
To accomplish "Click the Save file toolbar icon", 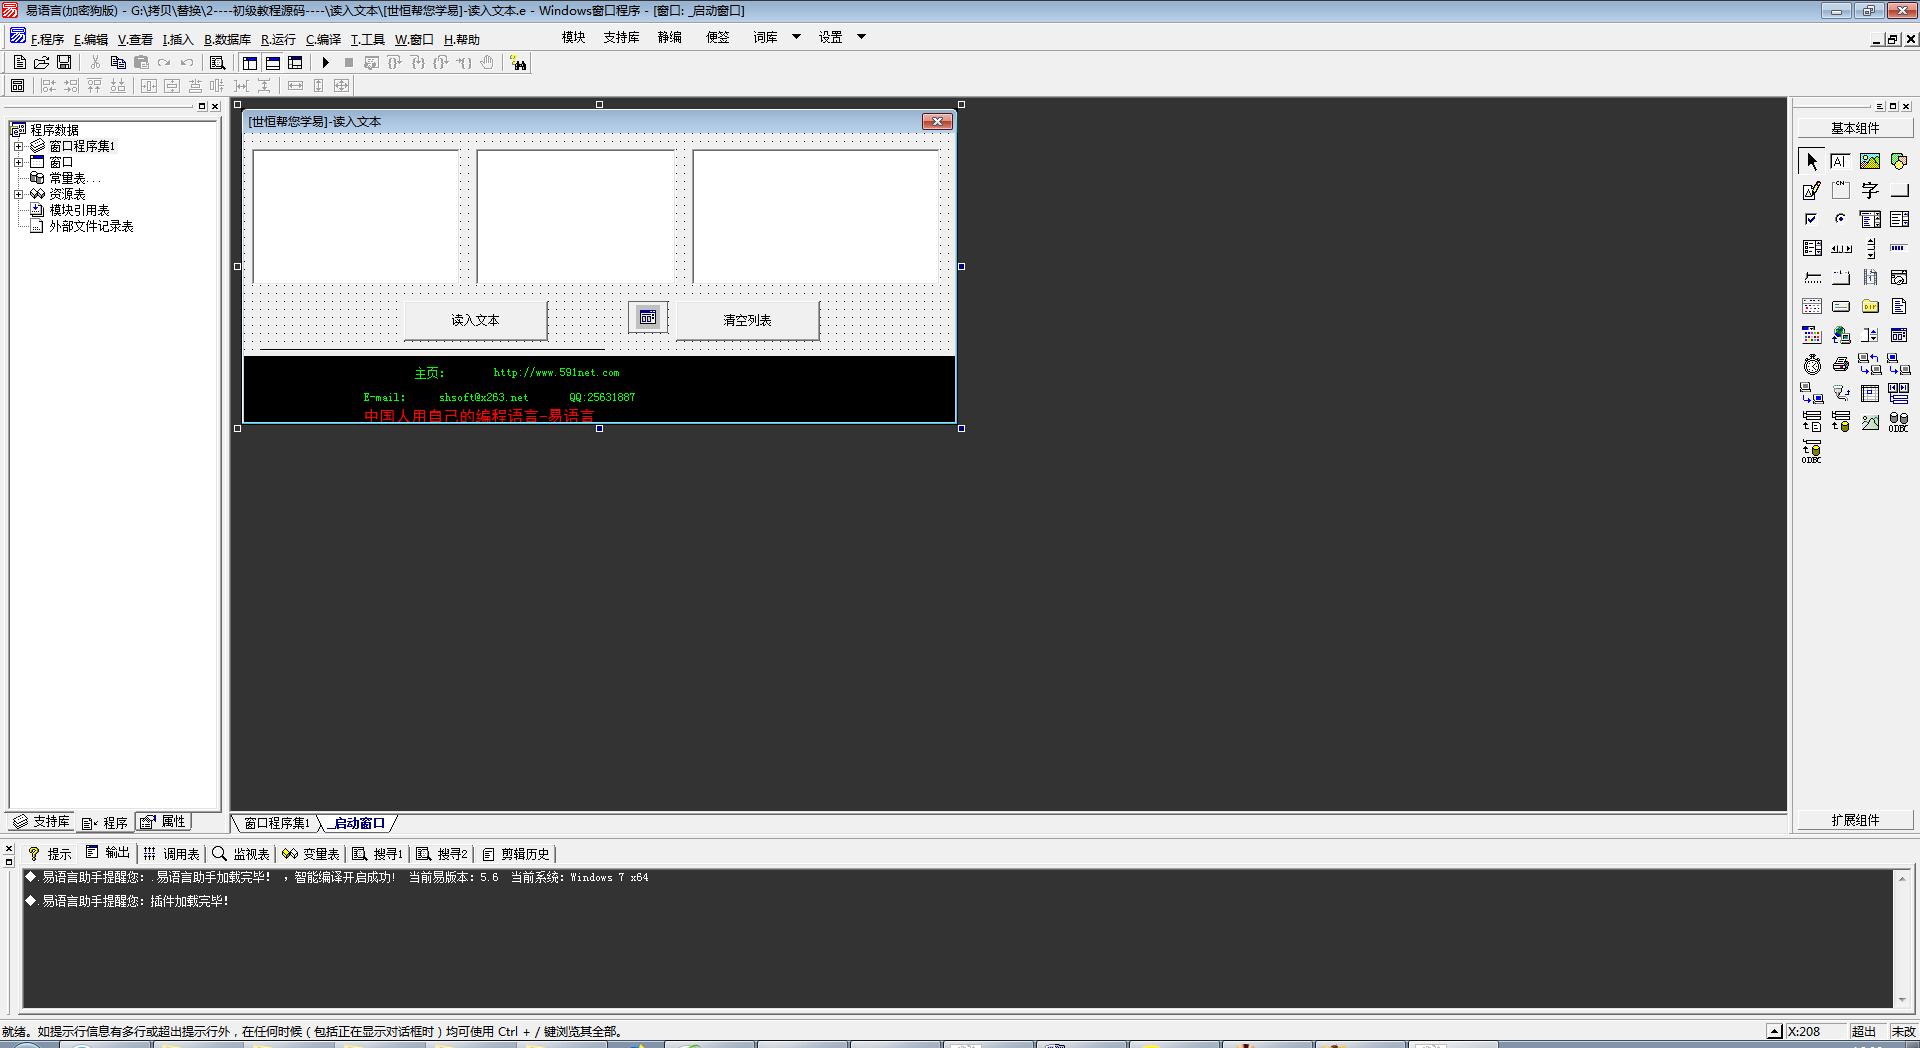I will coord(64,63).
